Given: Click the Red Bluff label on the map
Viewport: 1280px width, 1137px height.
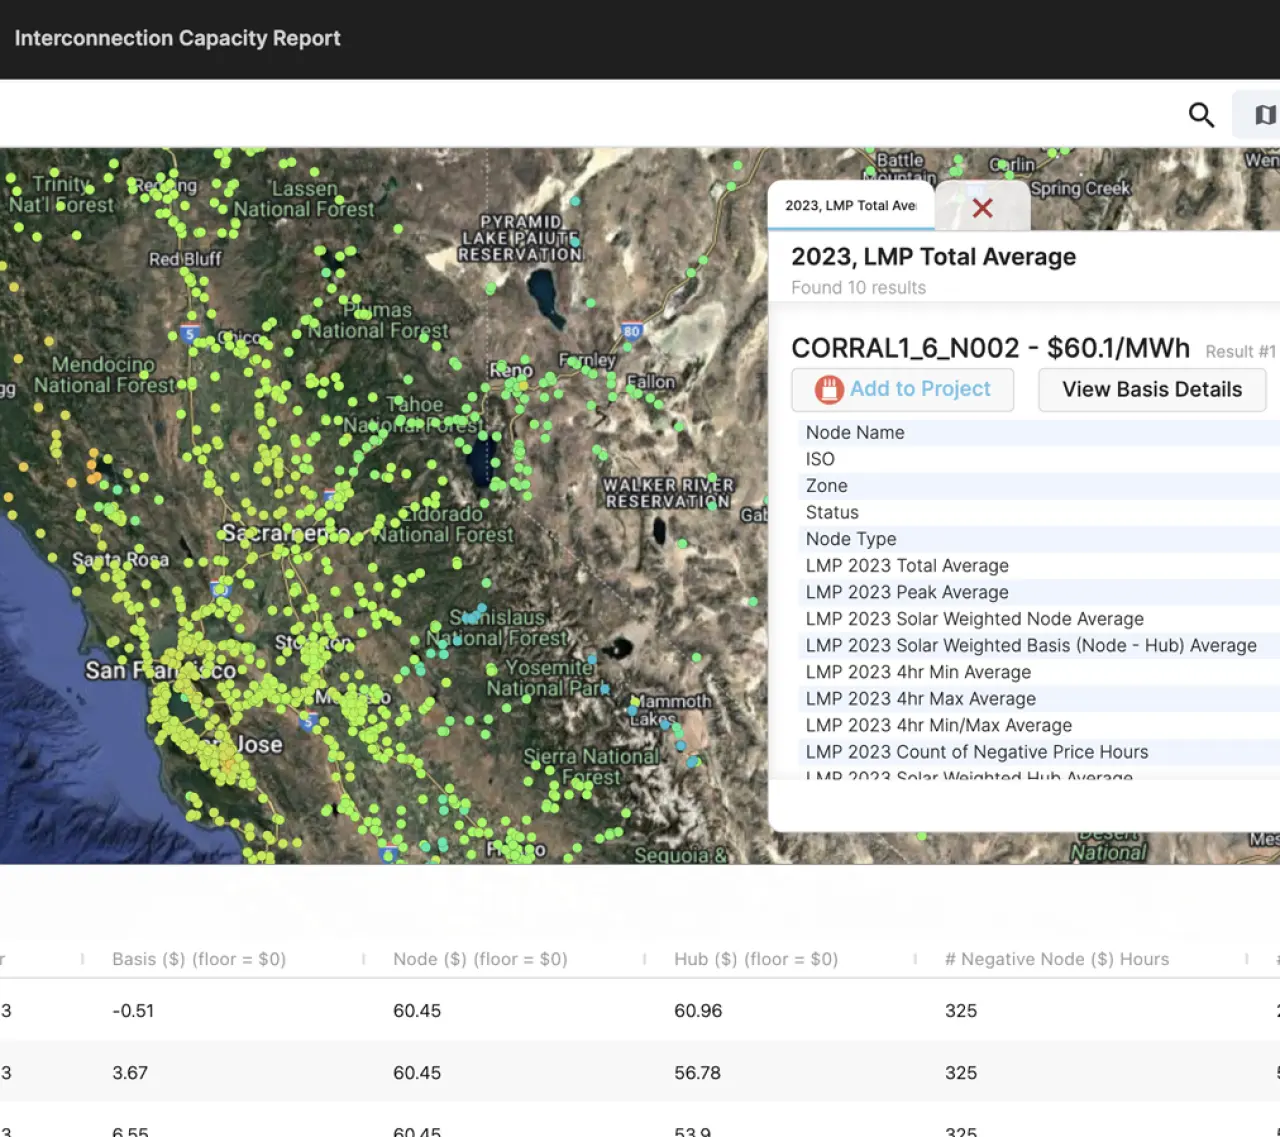Looking at the screenshot, I should click(185, 259).
